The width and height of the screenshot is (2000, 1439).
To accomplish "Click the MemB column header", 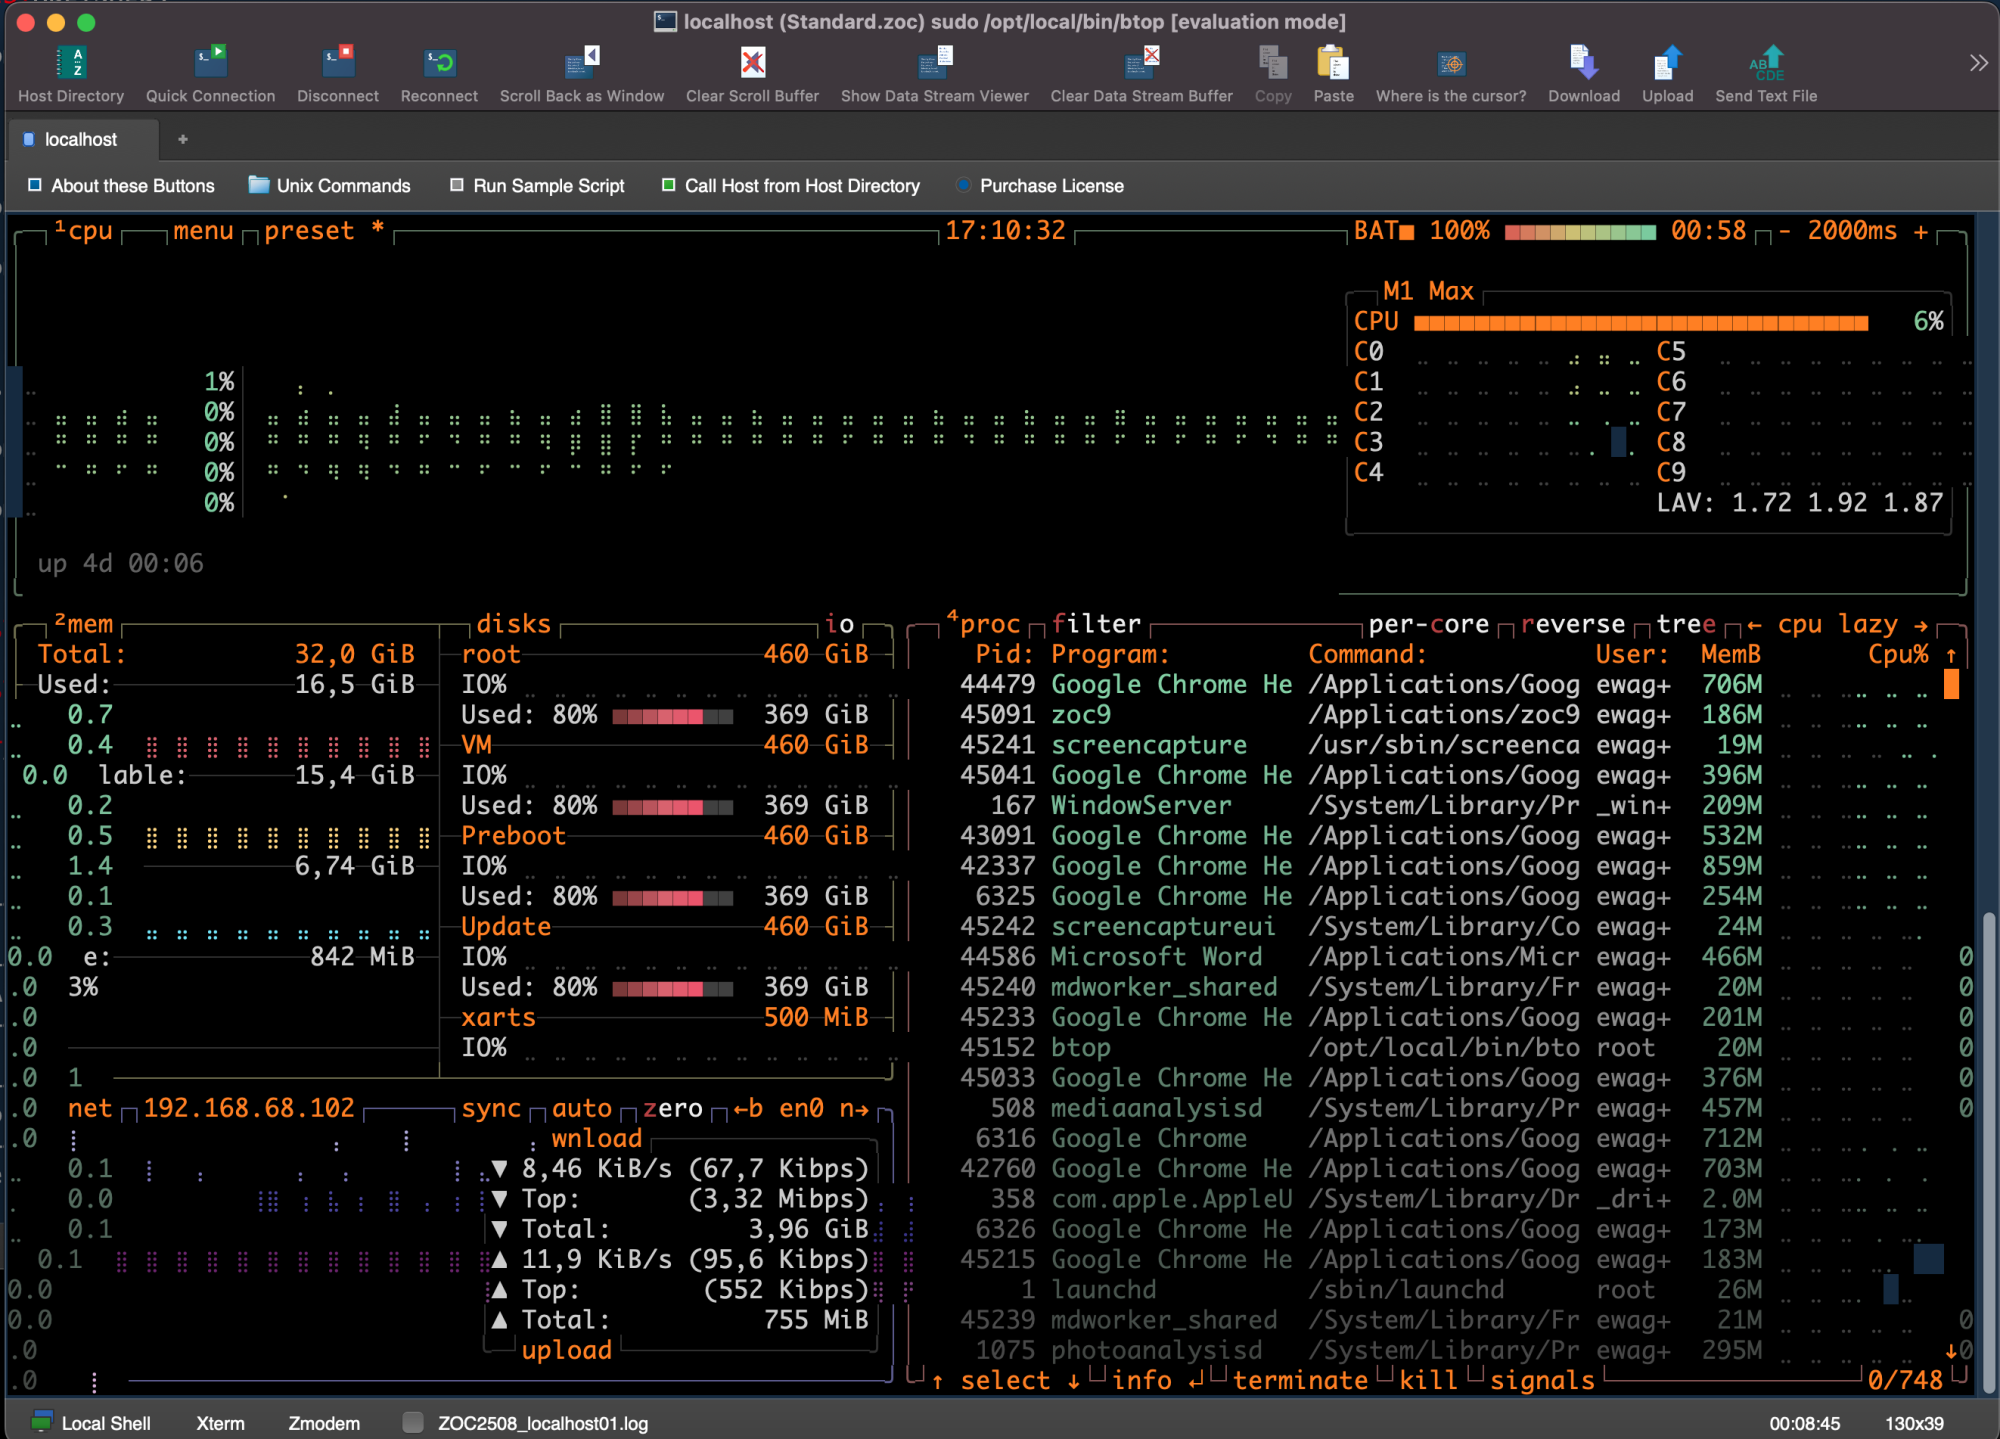I will tap(1731, 654).
